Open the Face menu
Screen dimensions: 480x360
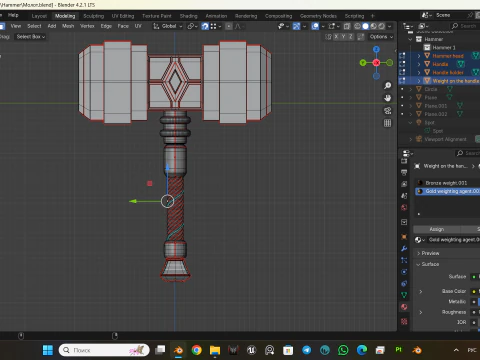(x=123, y=26)
